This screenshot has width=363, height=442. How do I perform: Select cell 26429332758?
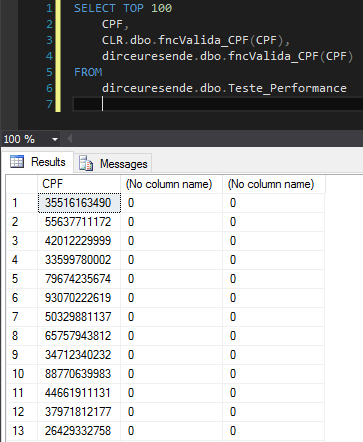pos(79,431)
